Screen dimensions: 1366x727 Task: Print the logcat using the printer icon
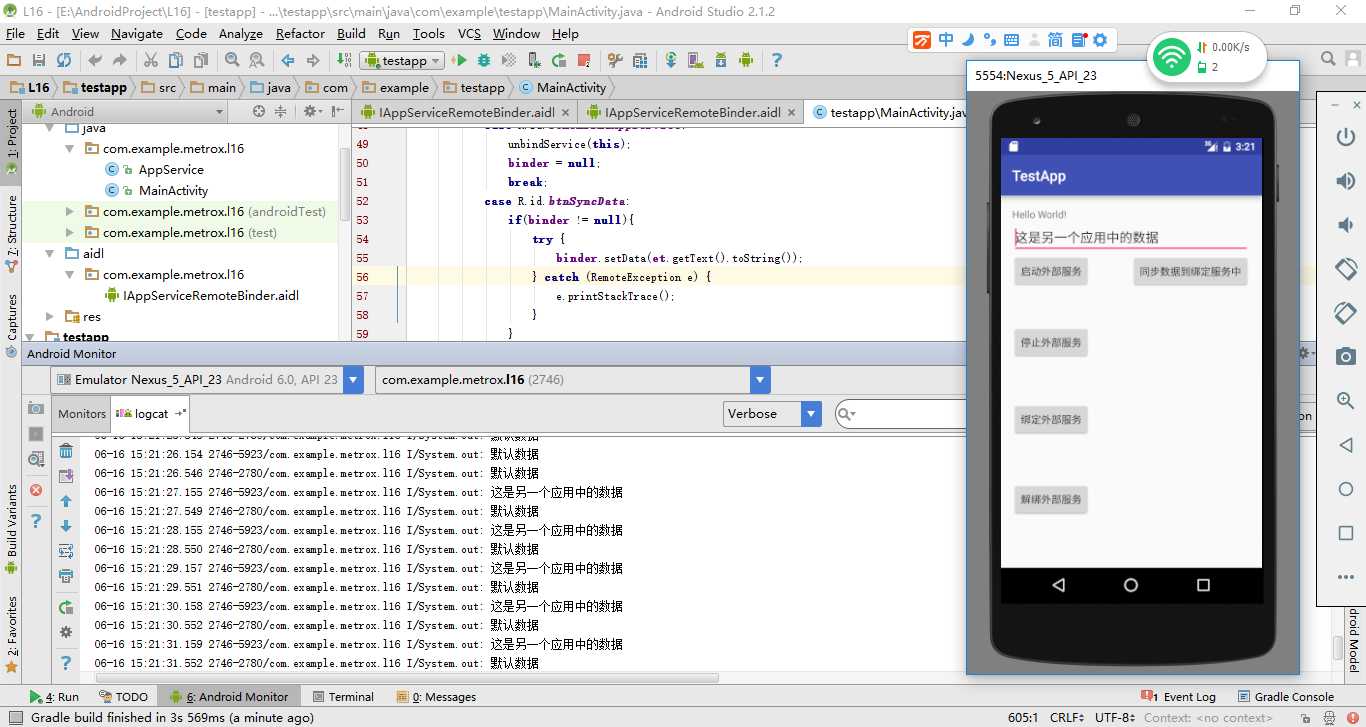click(66, 576)
